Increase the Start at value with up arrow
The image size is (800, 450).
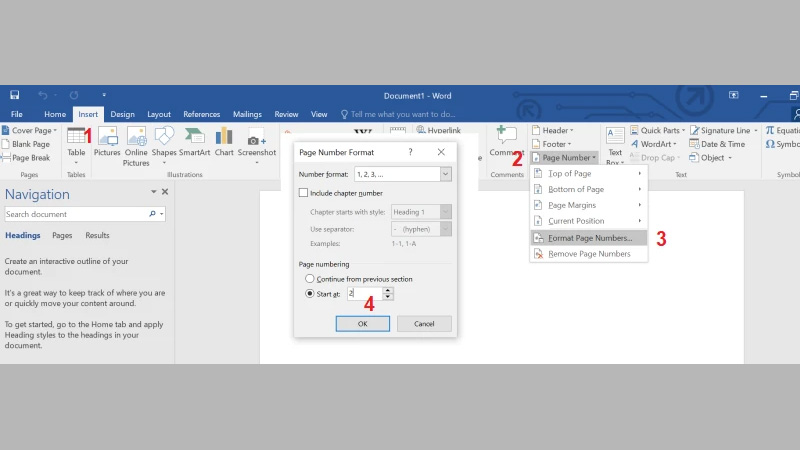[388, 290]
